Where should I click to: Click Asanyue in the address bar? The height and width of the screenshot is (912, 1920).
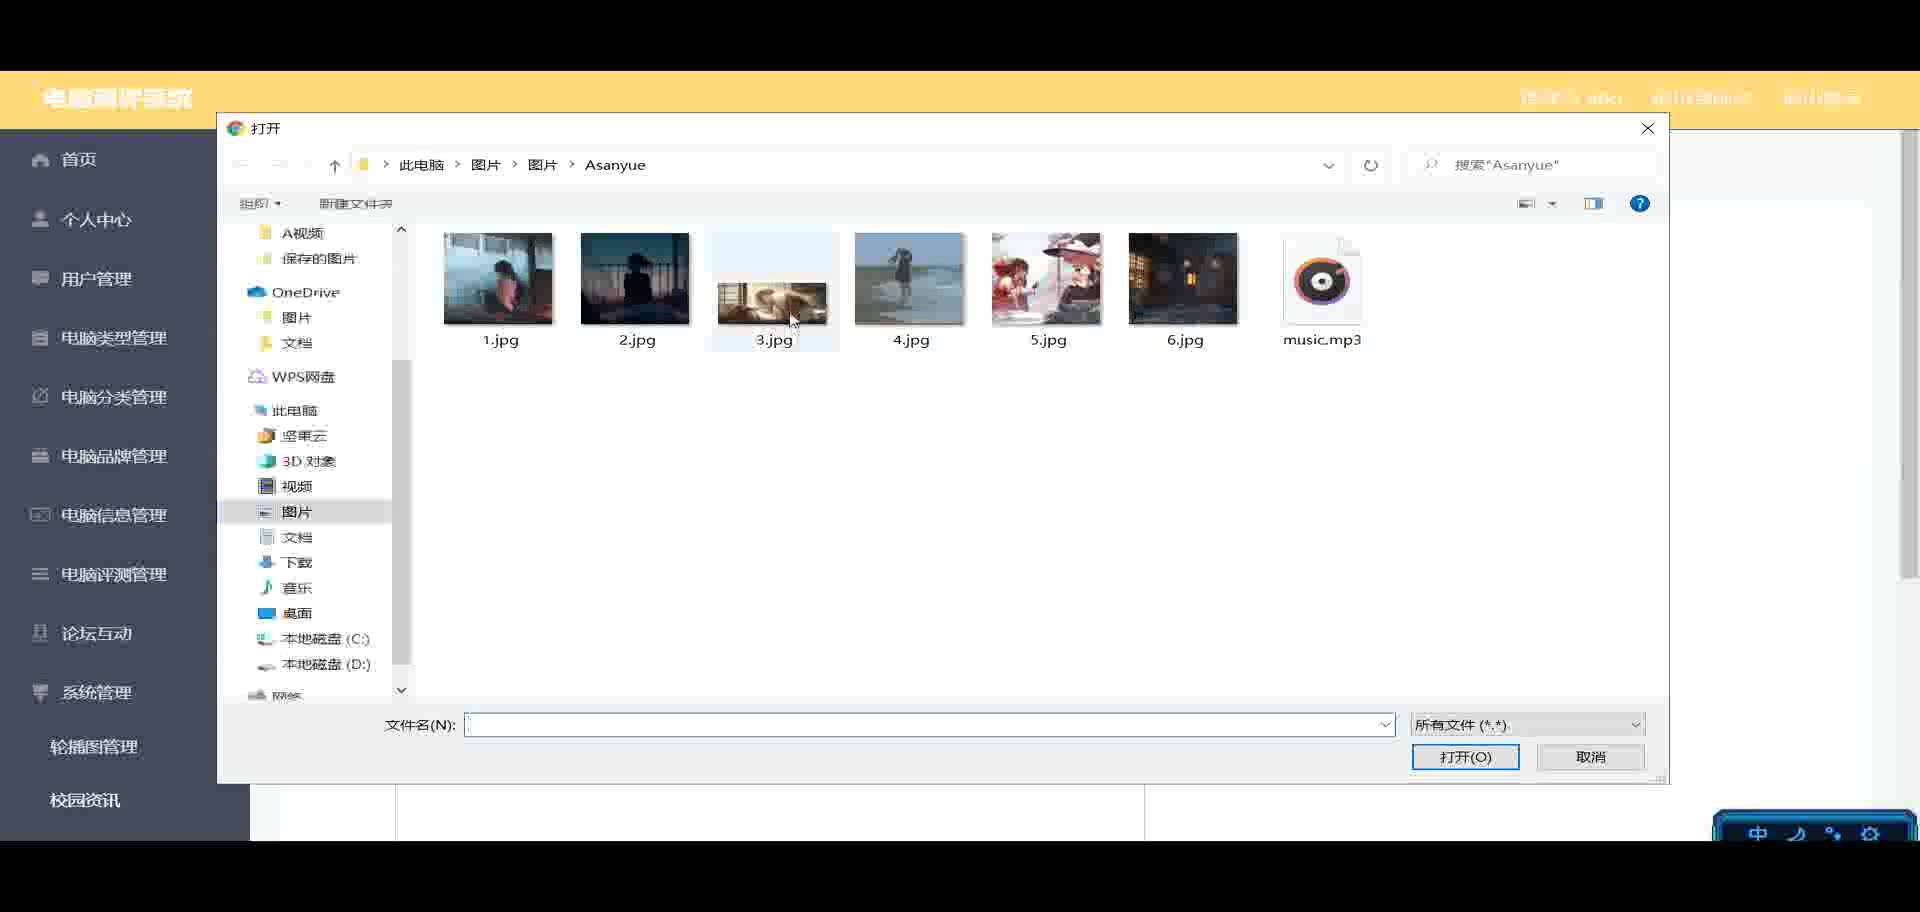point(615,165)
